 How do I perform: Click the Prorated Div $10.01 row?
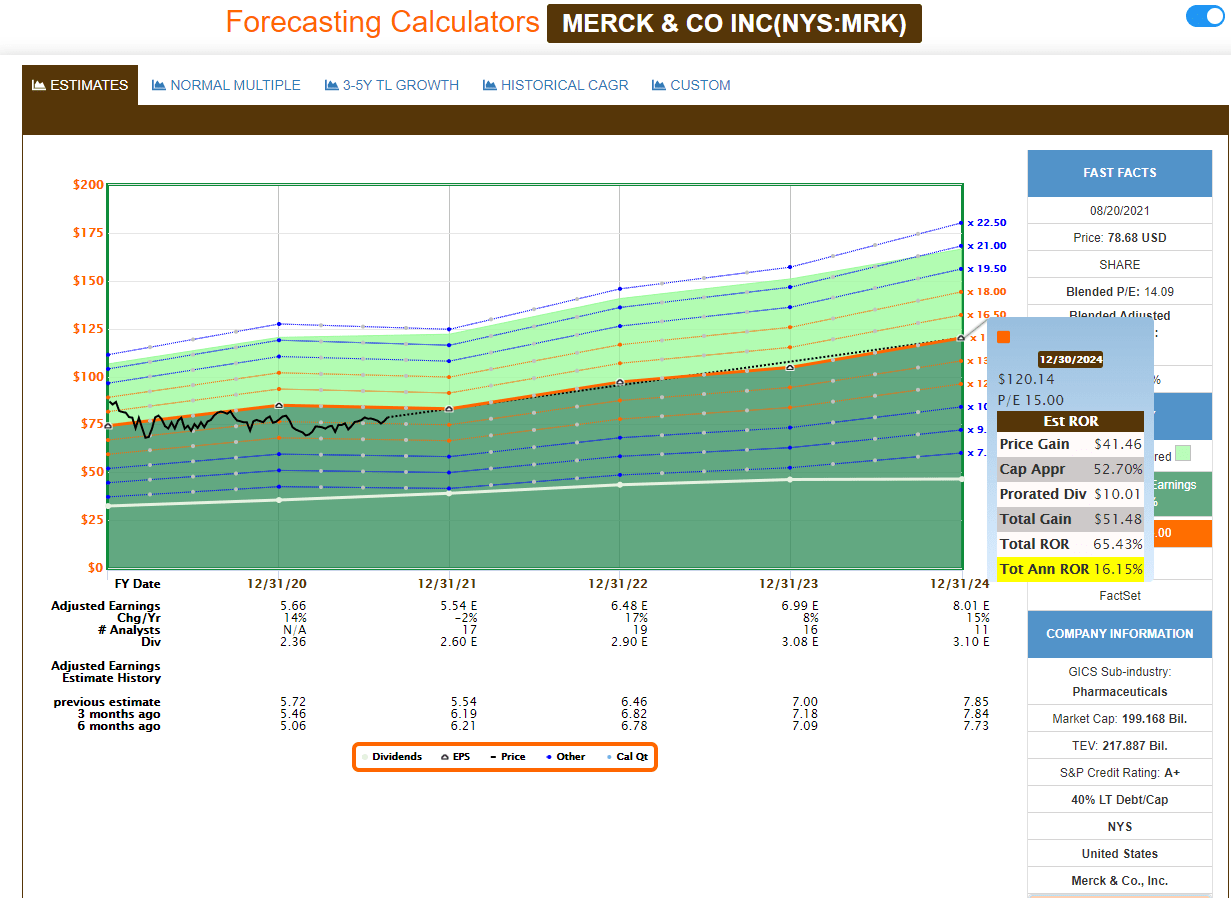pyautogui.click(x=1071, y=494)
